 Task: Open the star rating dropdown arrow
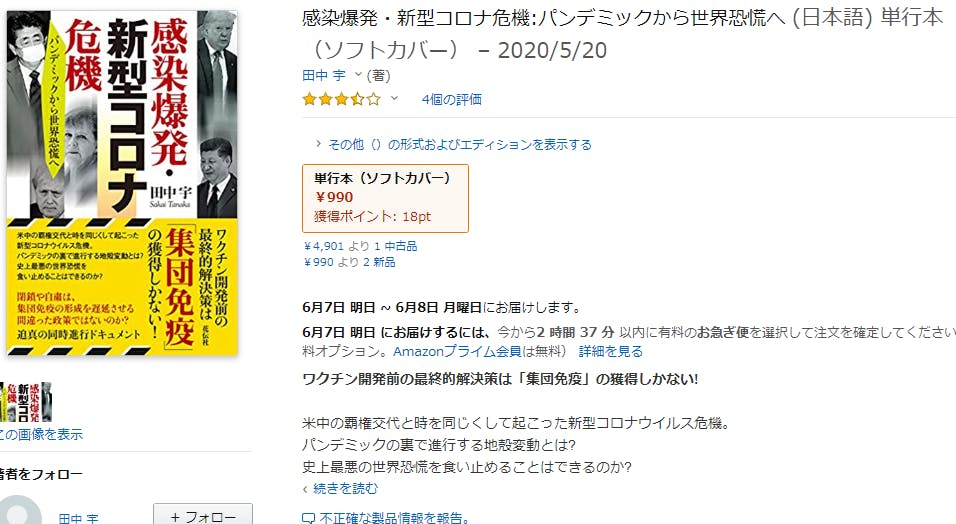click(x=394, y=98)
